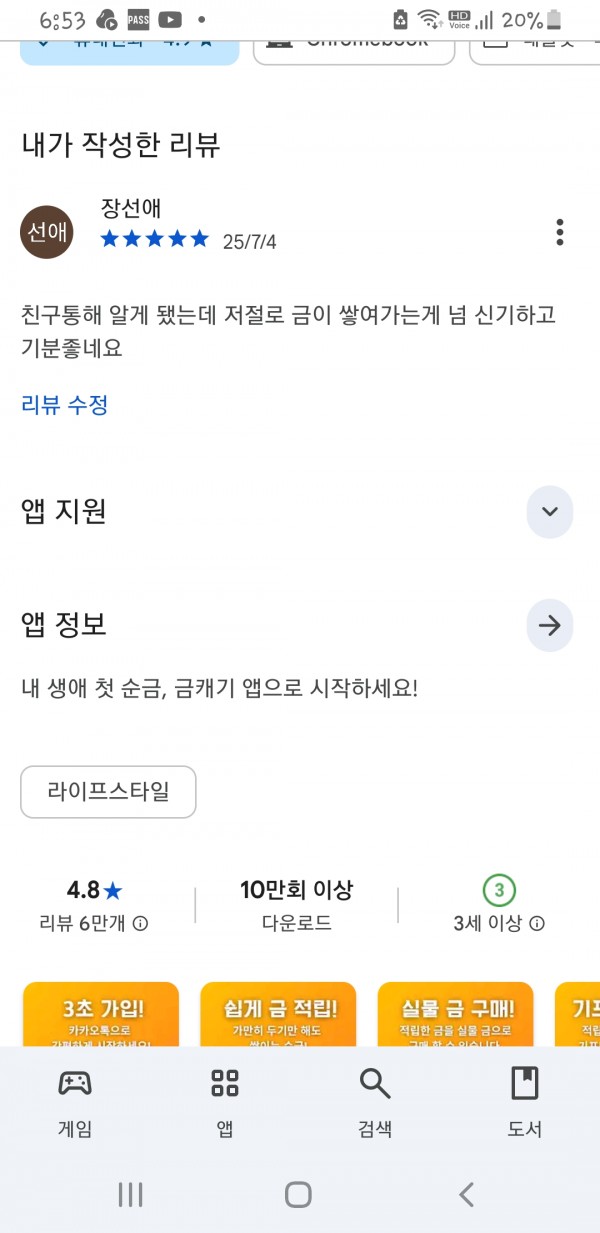Switch to the 앱 tab
Viewport: 600px width, 1233px height.
click(225, 1101)
